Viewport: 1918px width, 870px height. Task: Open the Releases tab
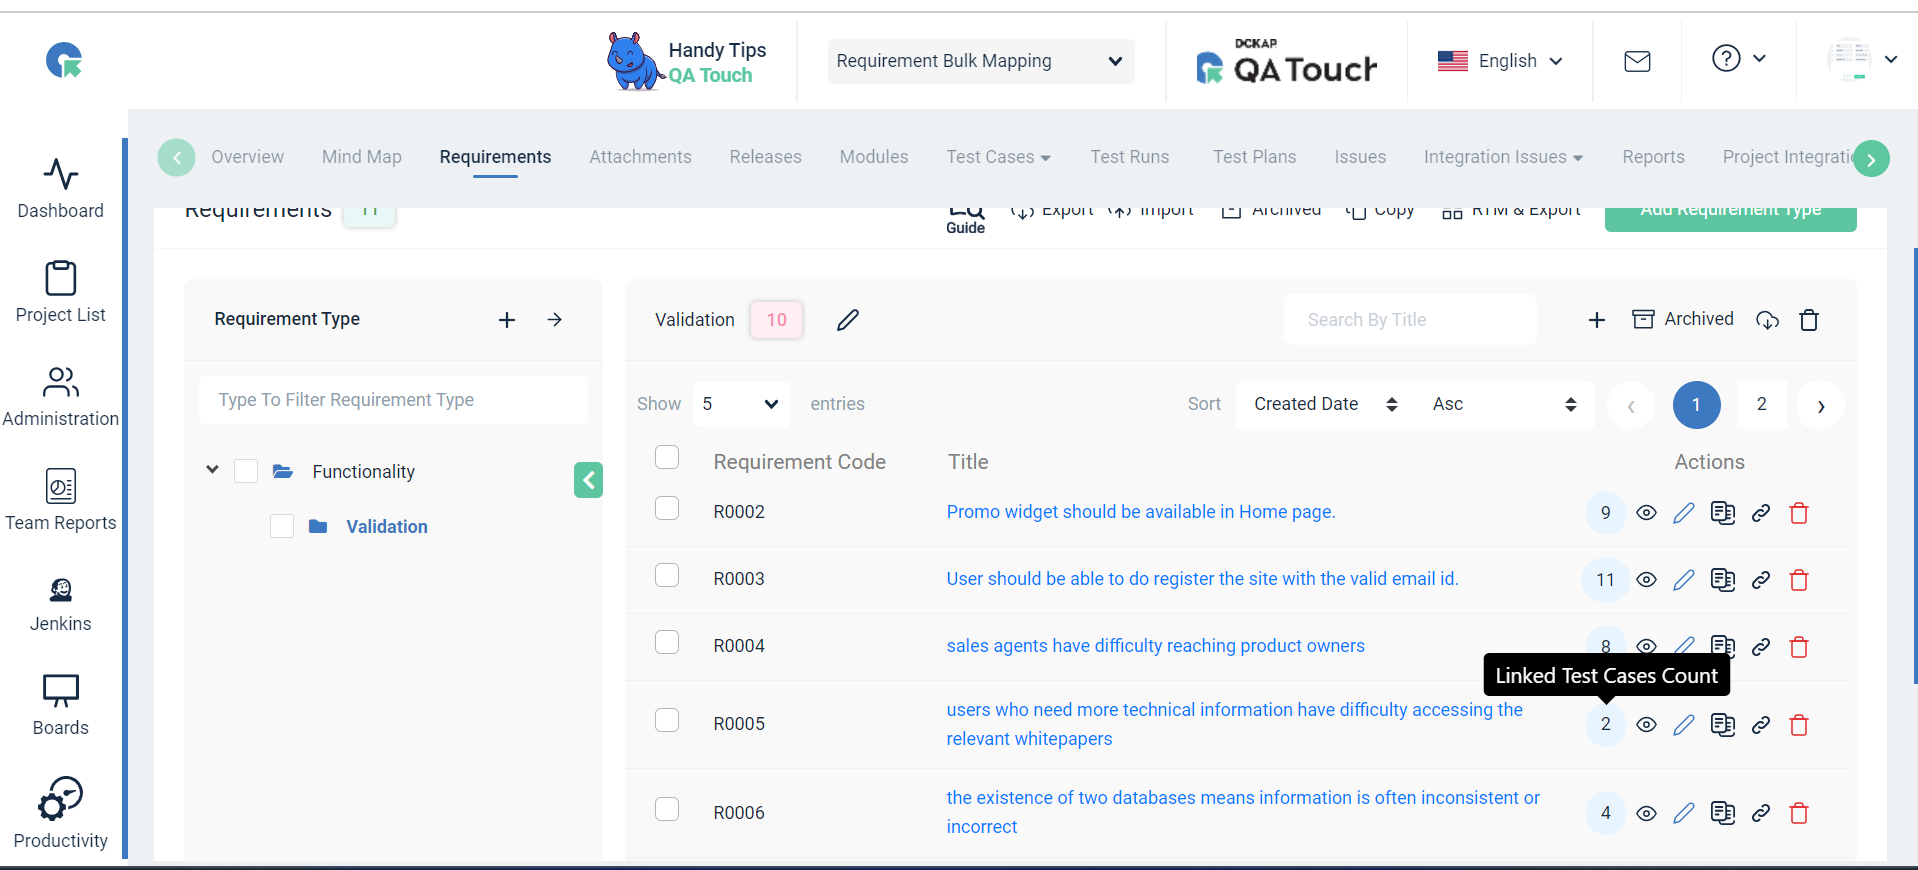tap(765, 157)
